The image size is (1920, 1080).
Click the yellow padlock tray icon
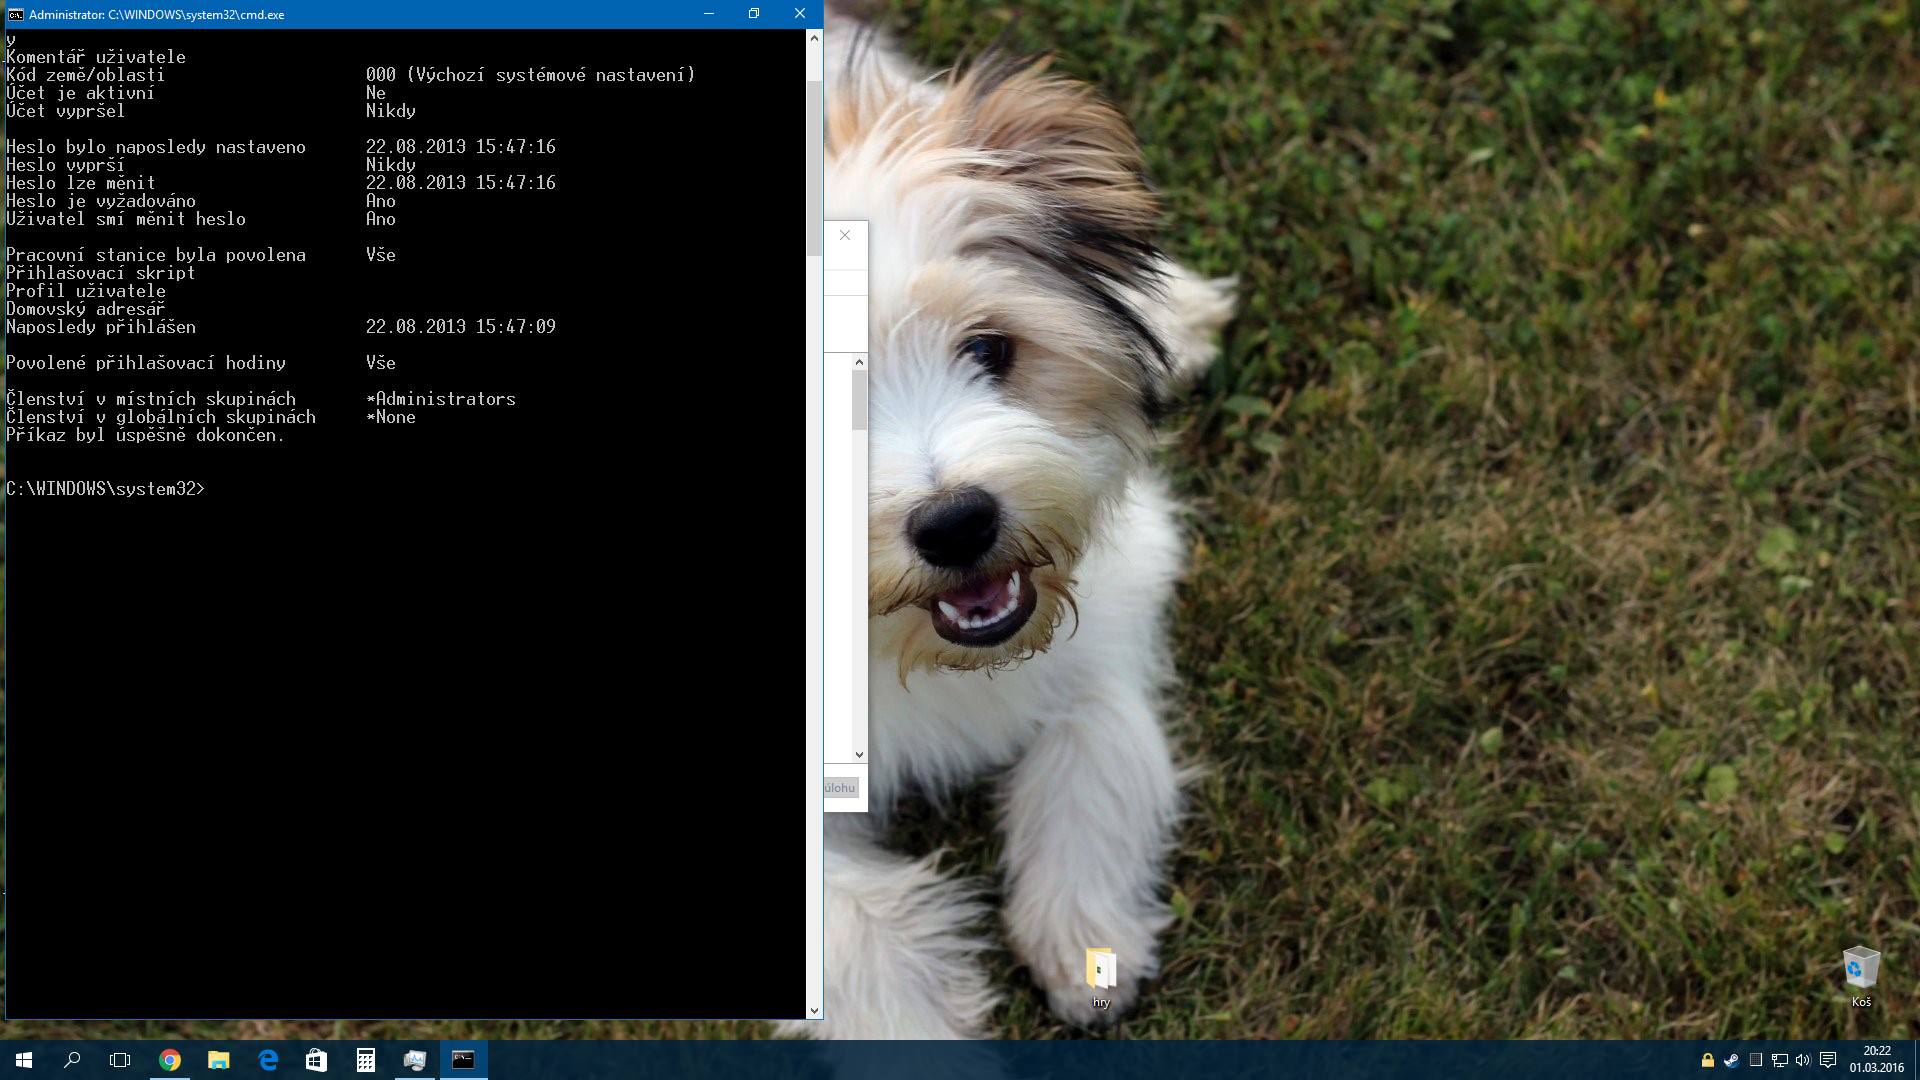pyautogui.click(x=1707, y=1060)
